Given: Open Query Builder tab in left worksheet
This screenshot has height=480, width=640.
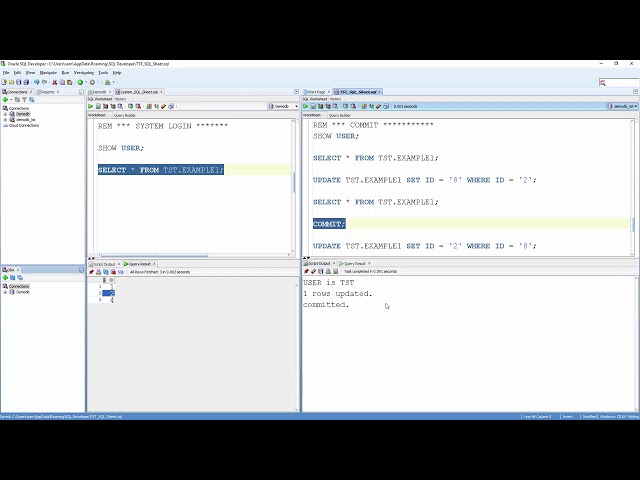Looking at the screenshot, I should tap(124, 116).
